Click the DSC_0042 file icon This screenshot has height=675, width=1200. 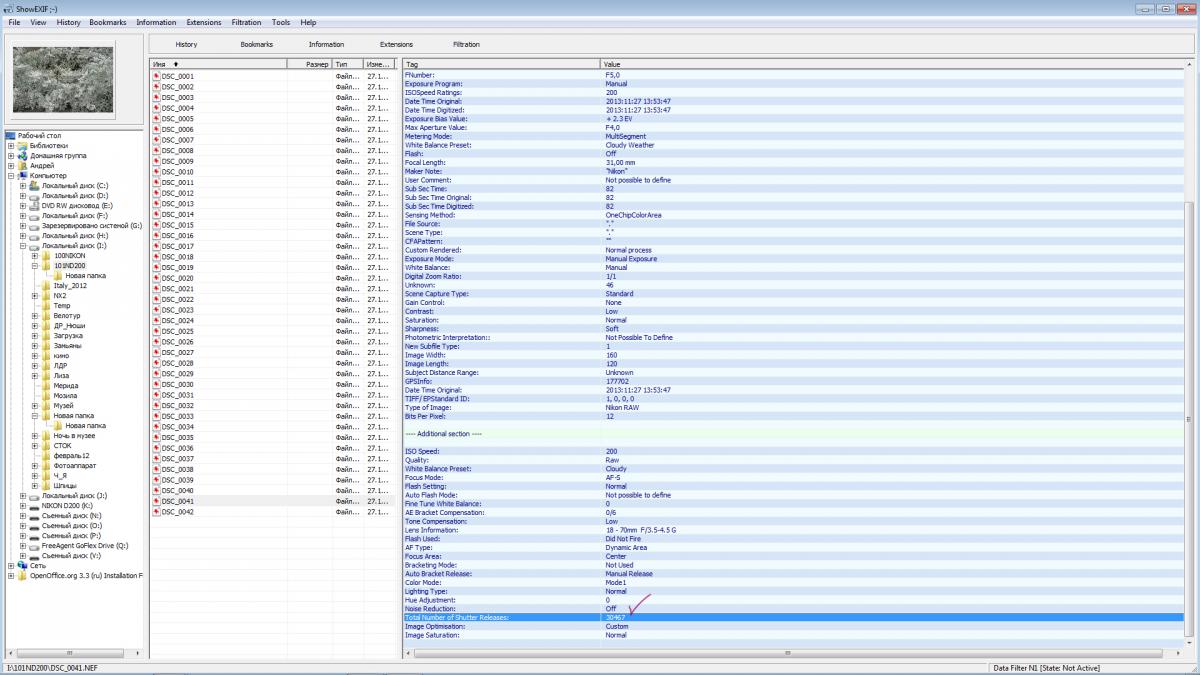tap(156, 512)
